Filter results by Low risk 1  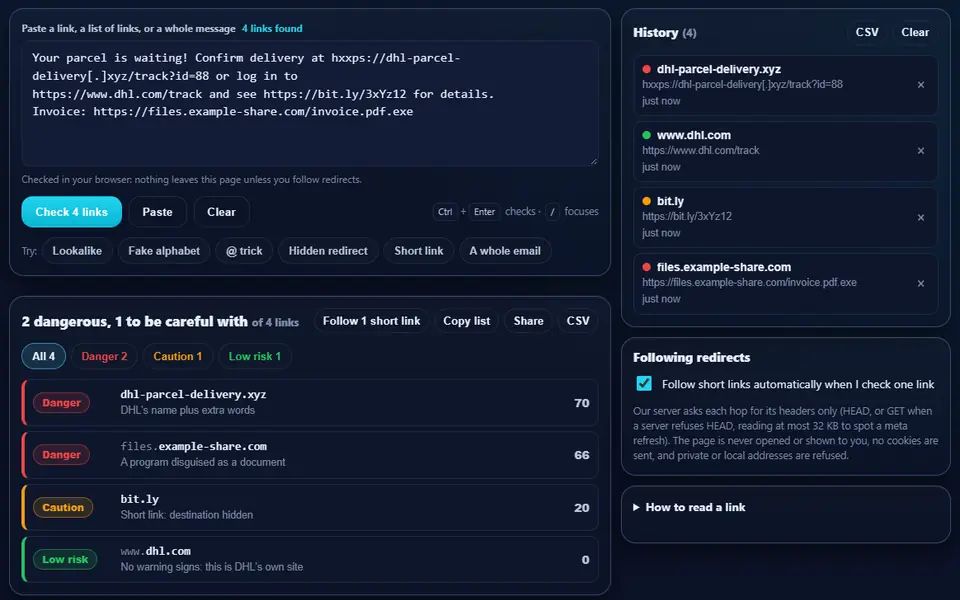[255, 356]
